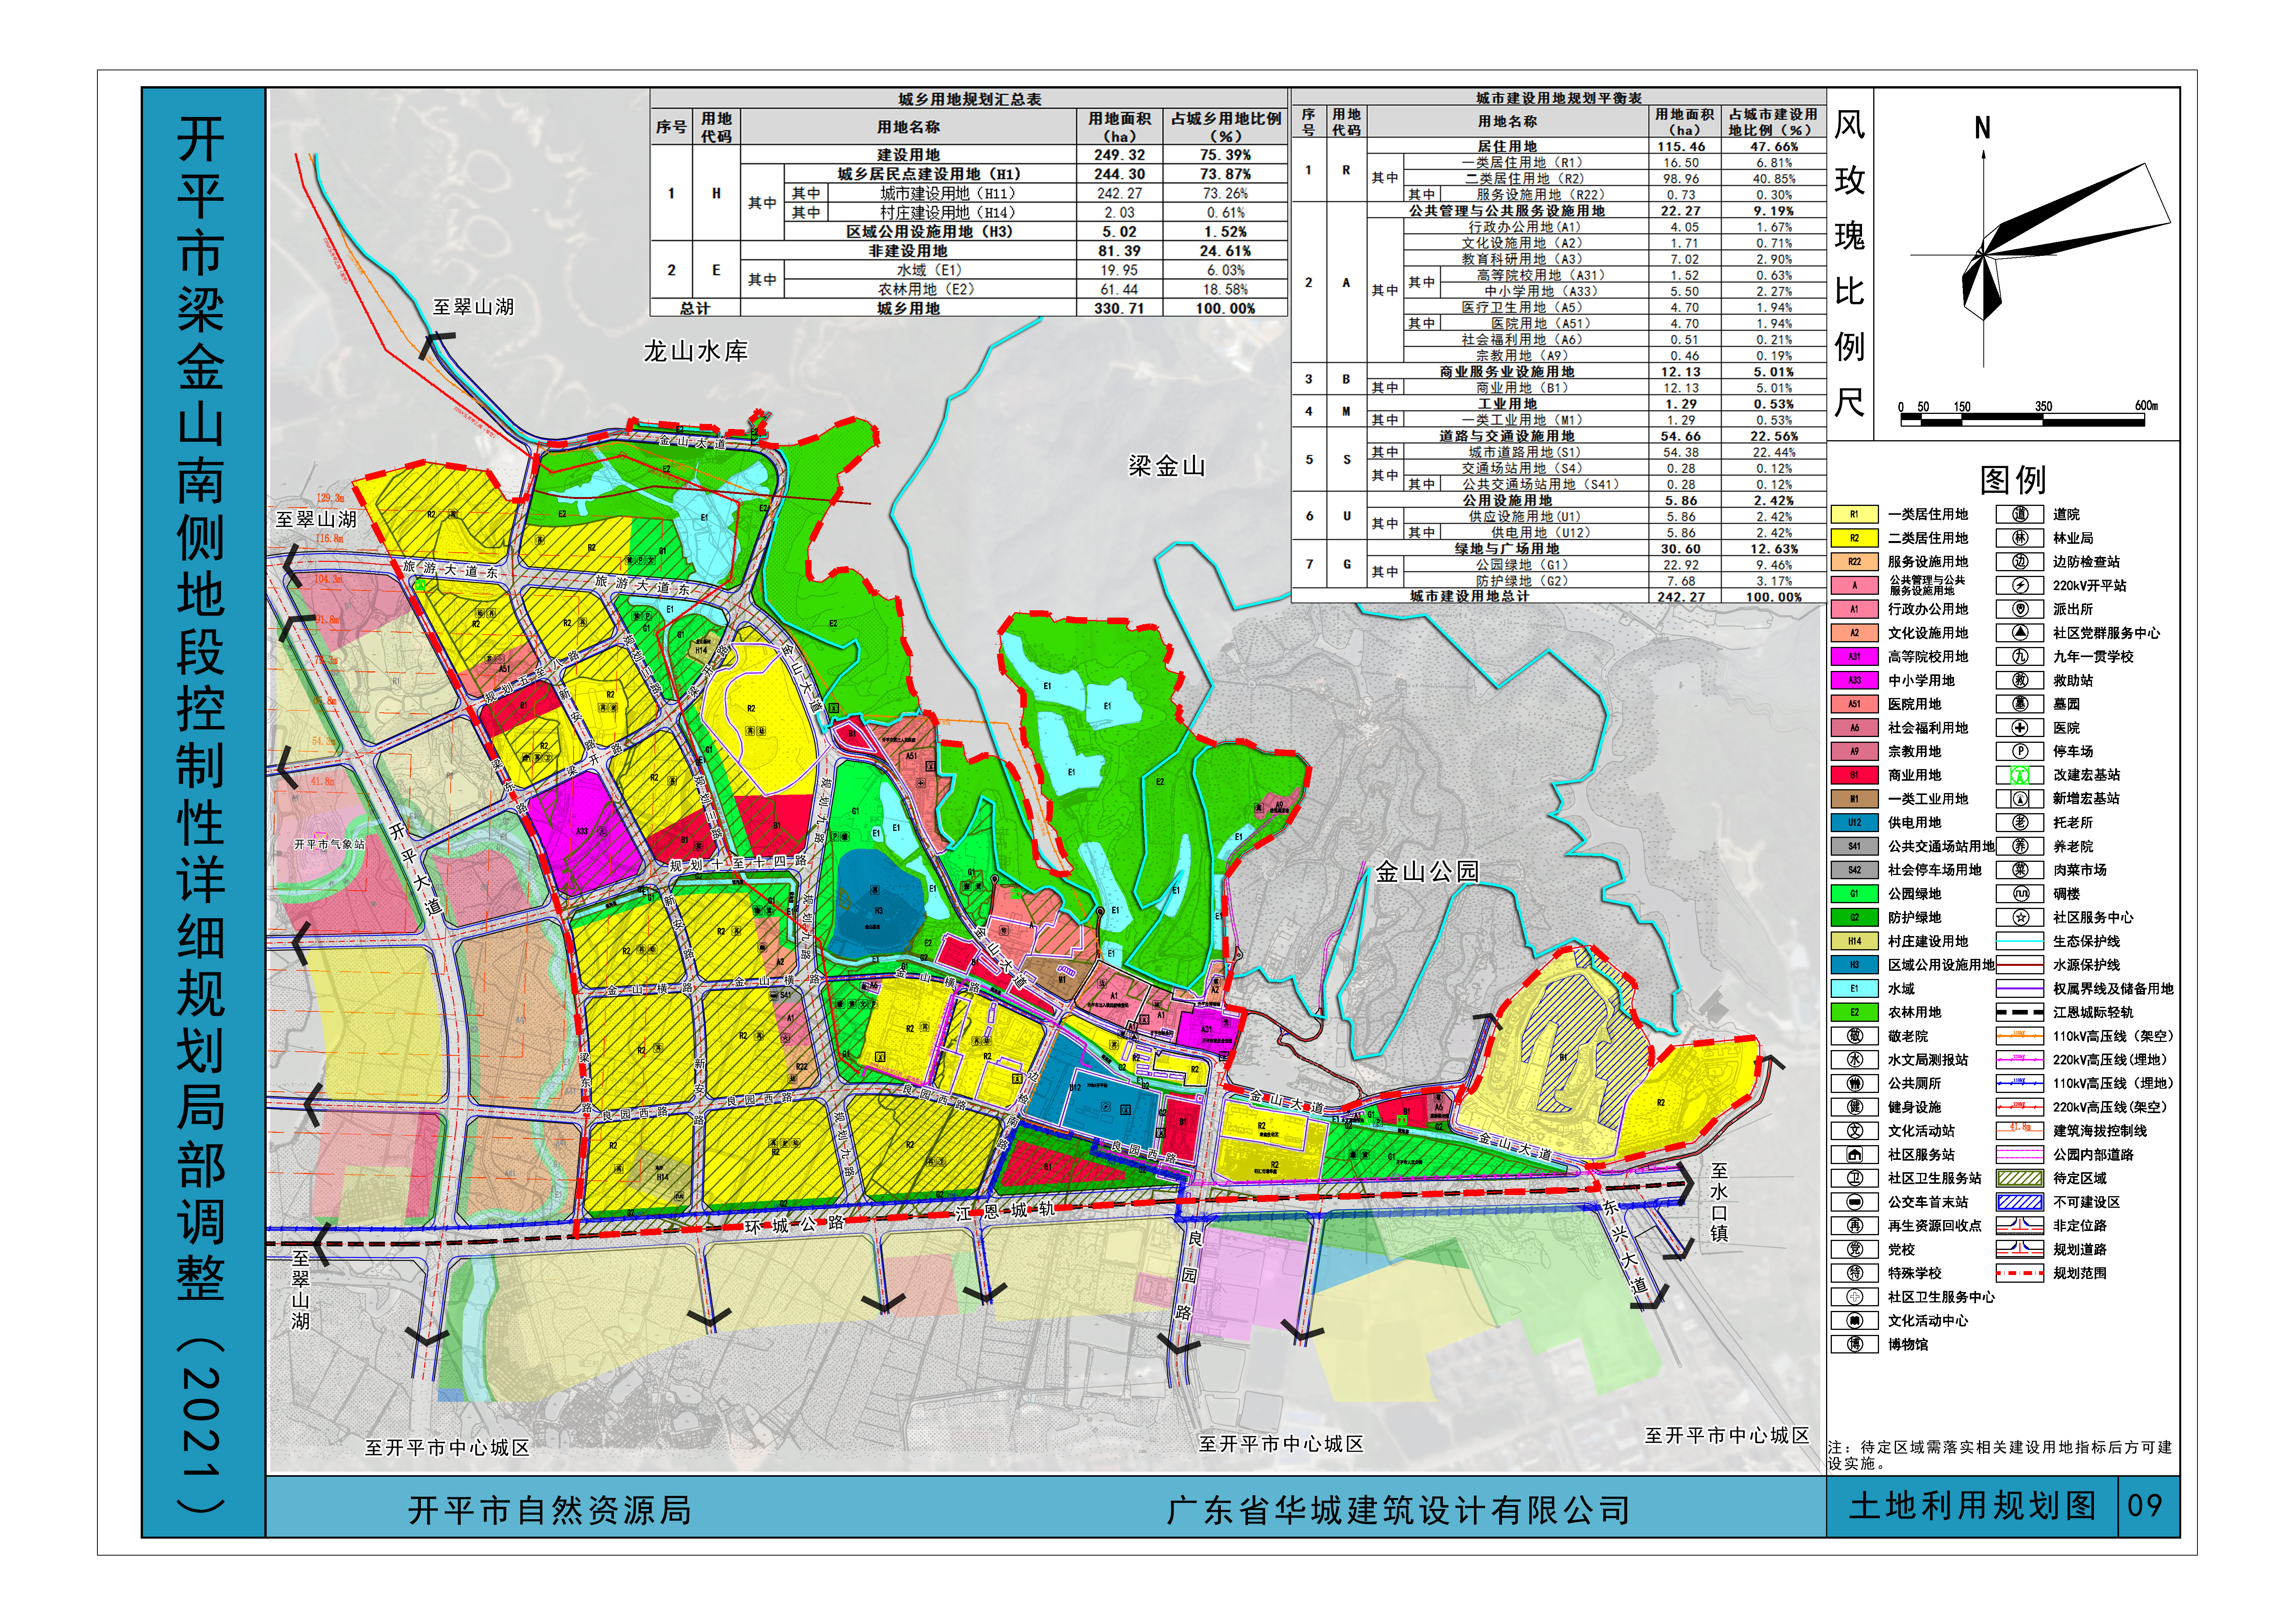Image resolution: width=2296 pixels, height=1624 pixels.
Task: Click the G1 park green swatch
Action: [x=1855, y=894]
